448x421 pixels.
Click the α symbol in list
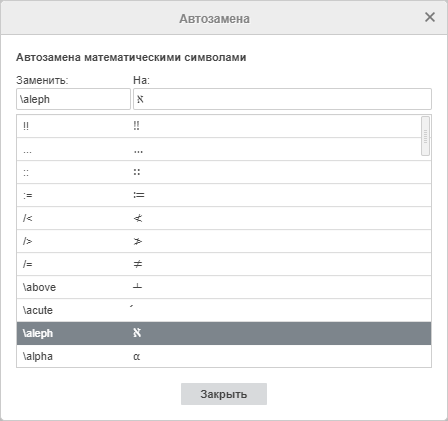tap(137, 357)
